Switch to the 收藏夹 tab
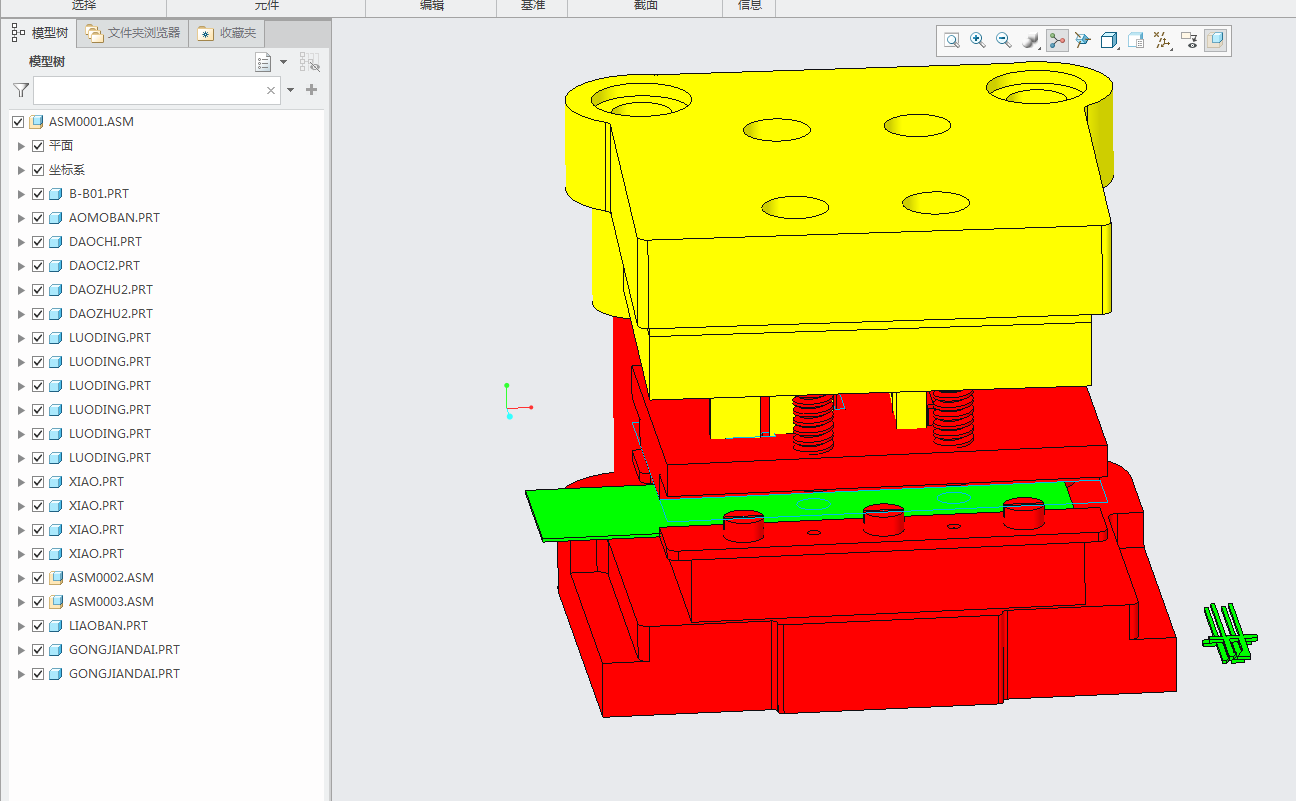Image resolution: width=1296 pixels, height=801 pixels. tap(227, 33)
